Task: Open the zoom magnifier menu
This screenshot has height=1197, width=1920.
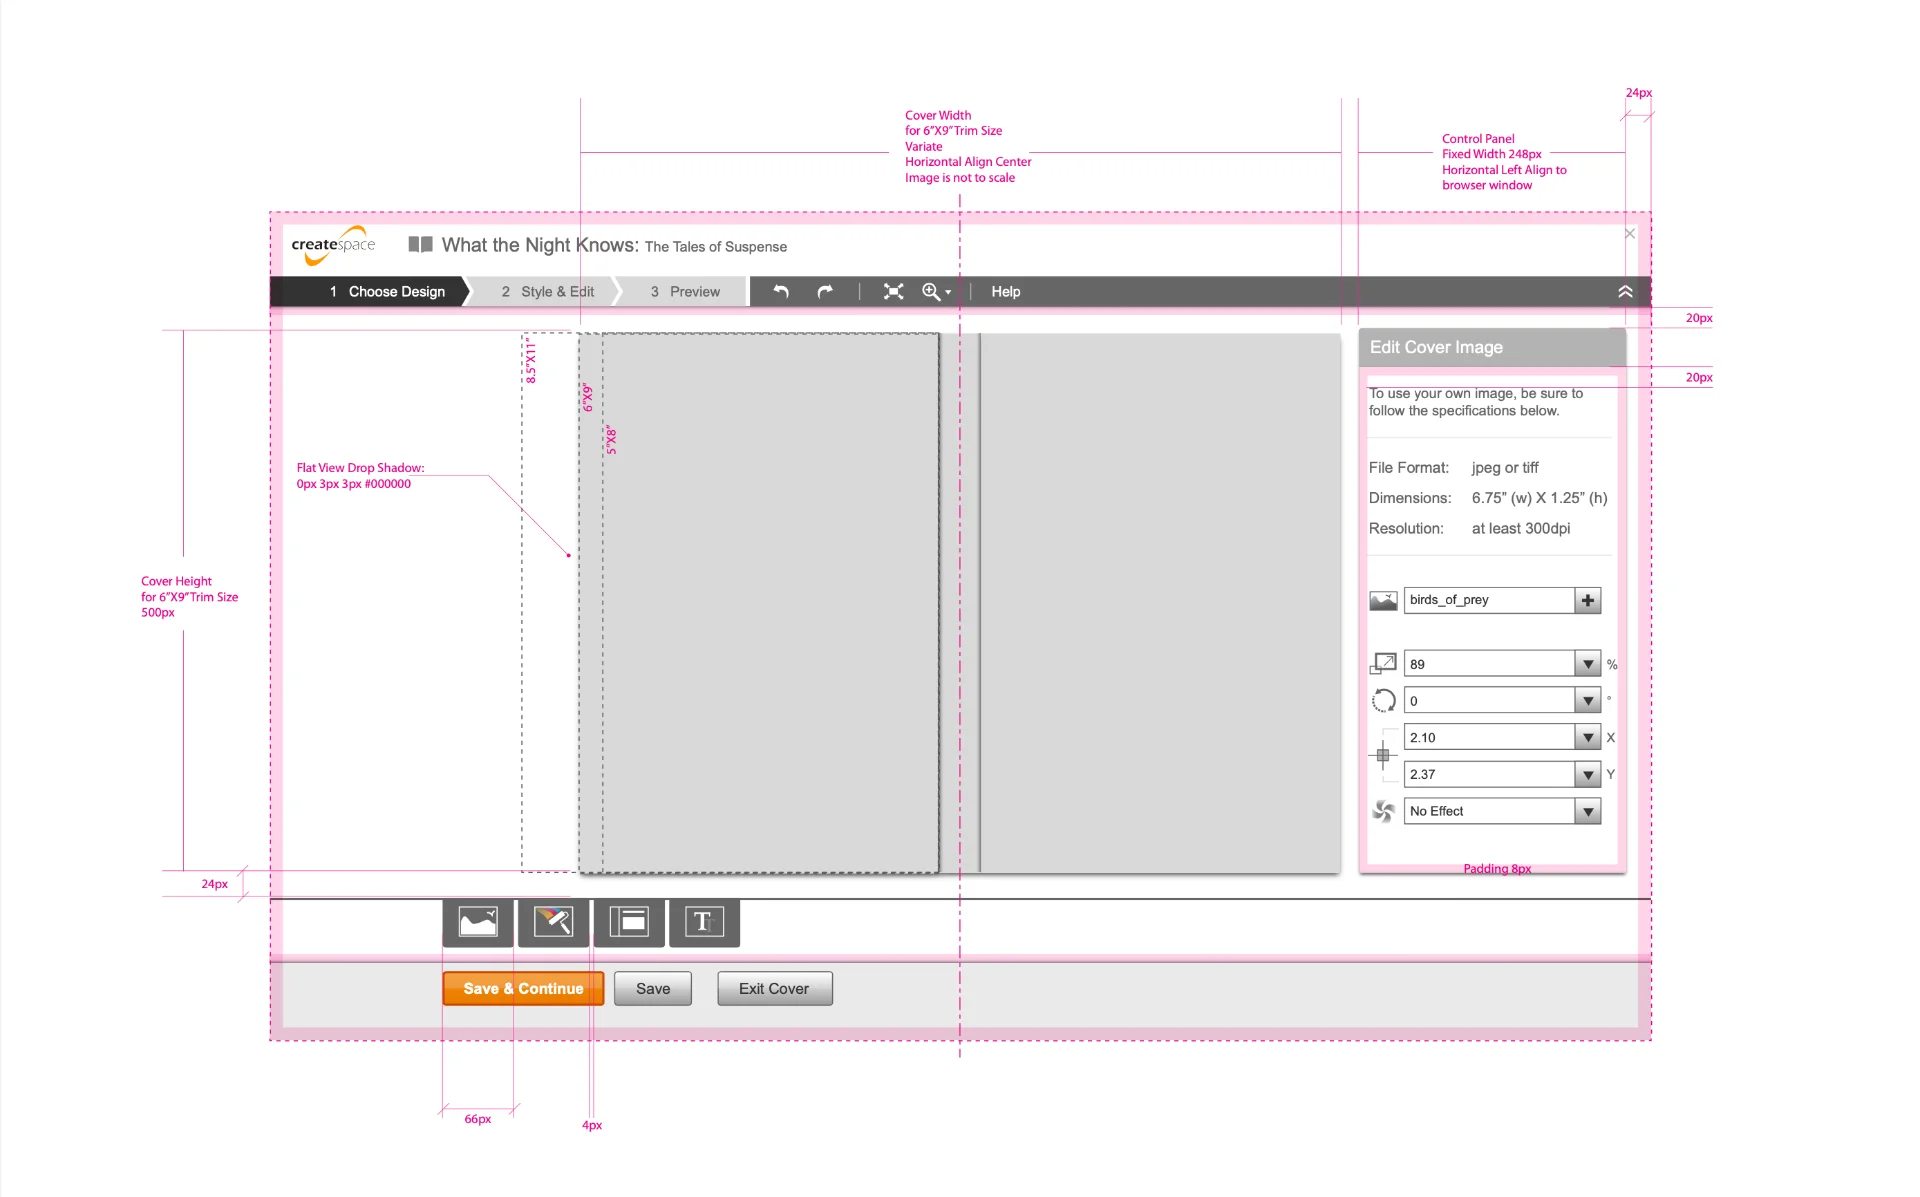Action: [x=935, y=292]
